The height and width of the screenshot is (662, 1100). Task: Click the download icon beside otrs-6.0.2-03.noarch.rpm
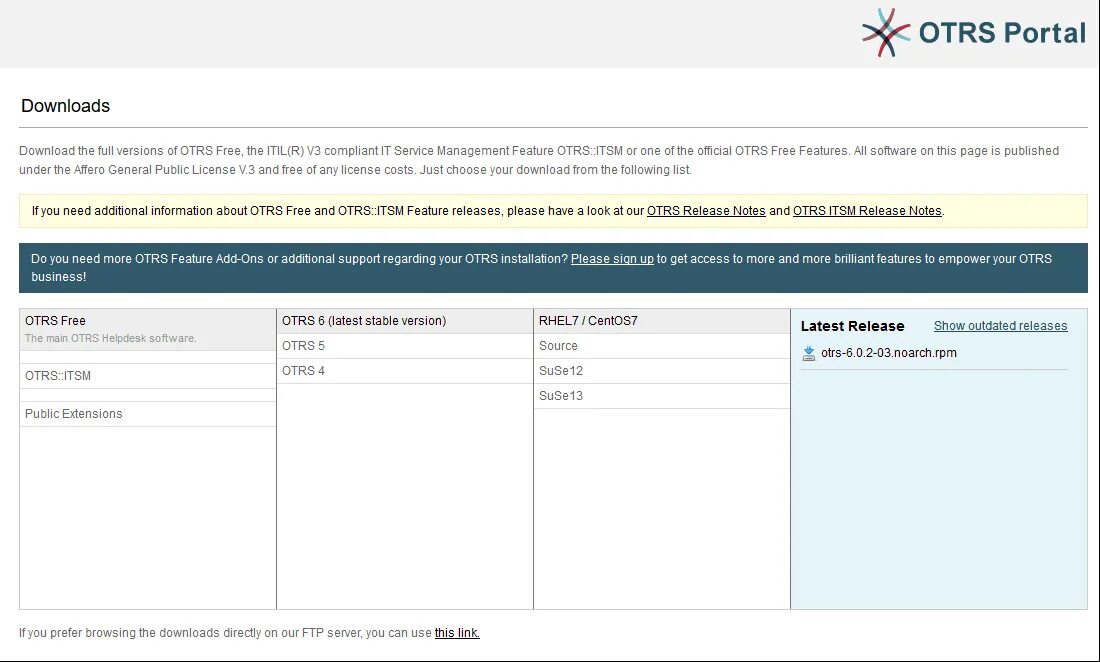click(x=808, y=352)
